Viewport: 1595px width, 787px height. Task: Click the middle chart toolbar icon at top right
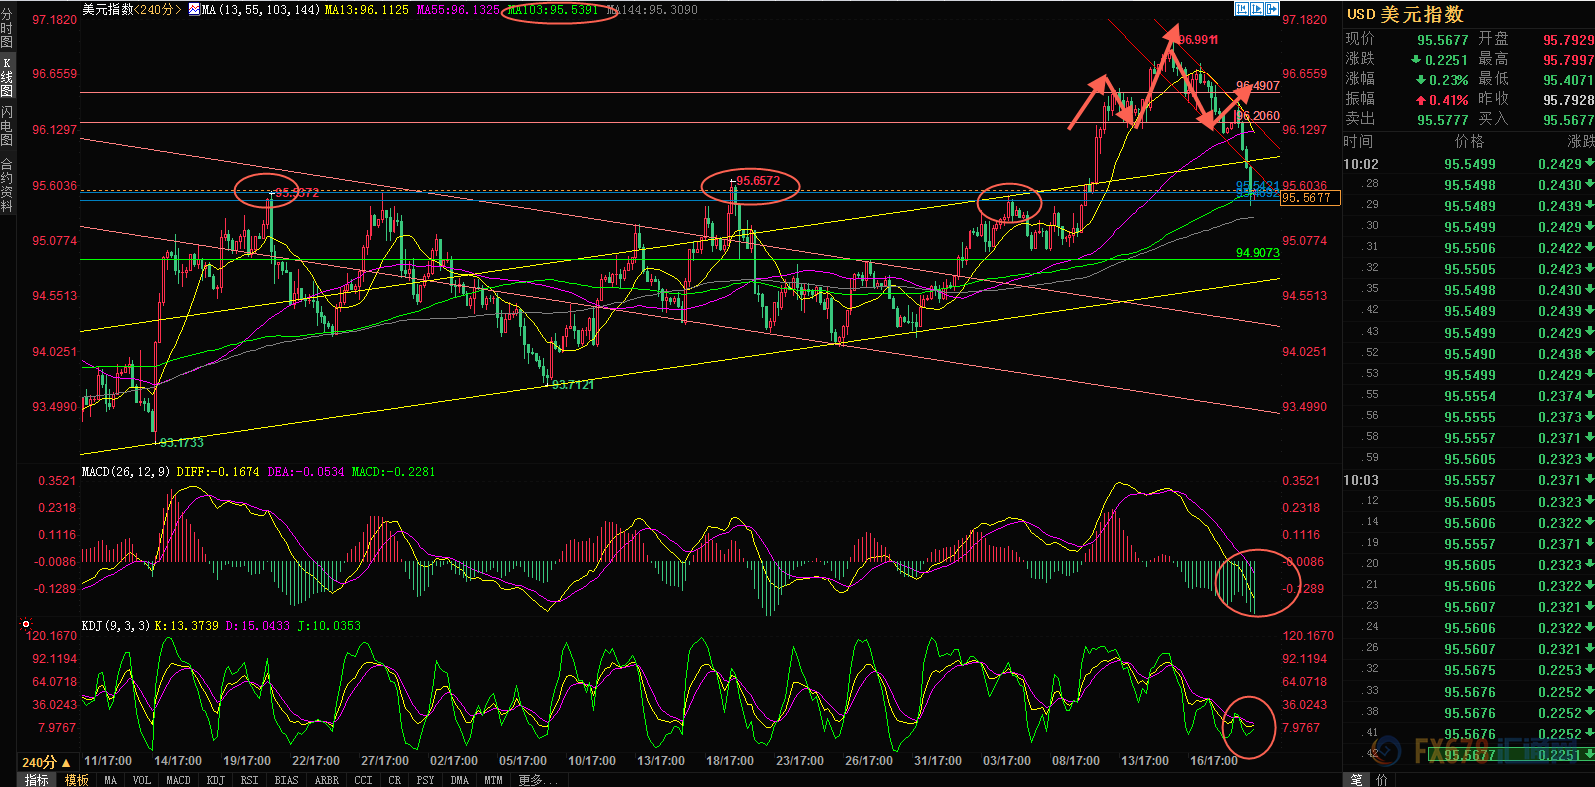[1256, 9]
